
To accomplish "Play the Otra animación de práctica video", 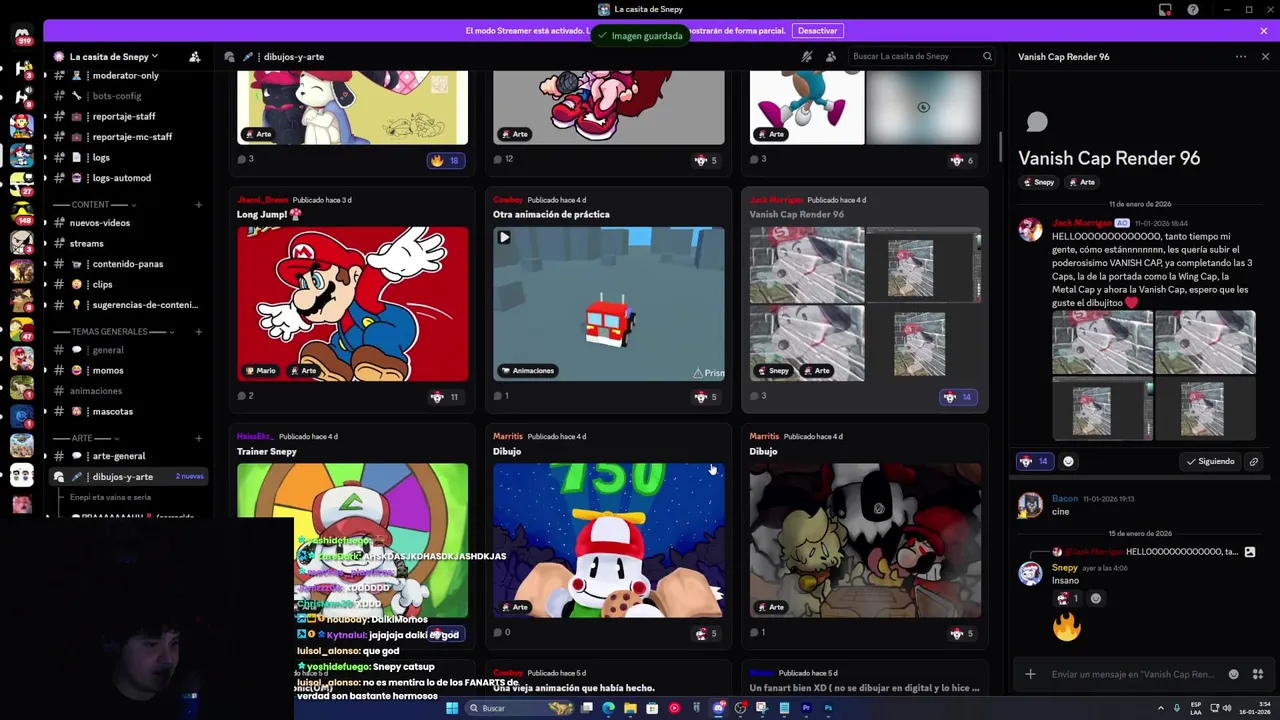I will click(504, 238).
